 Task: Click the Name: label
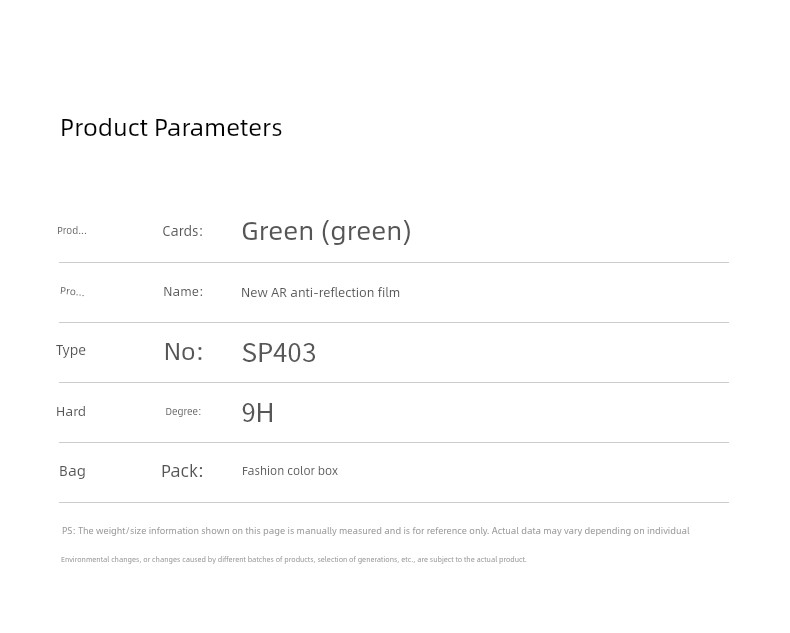tap(183, 291)
